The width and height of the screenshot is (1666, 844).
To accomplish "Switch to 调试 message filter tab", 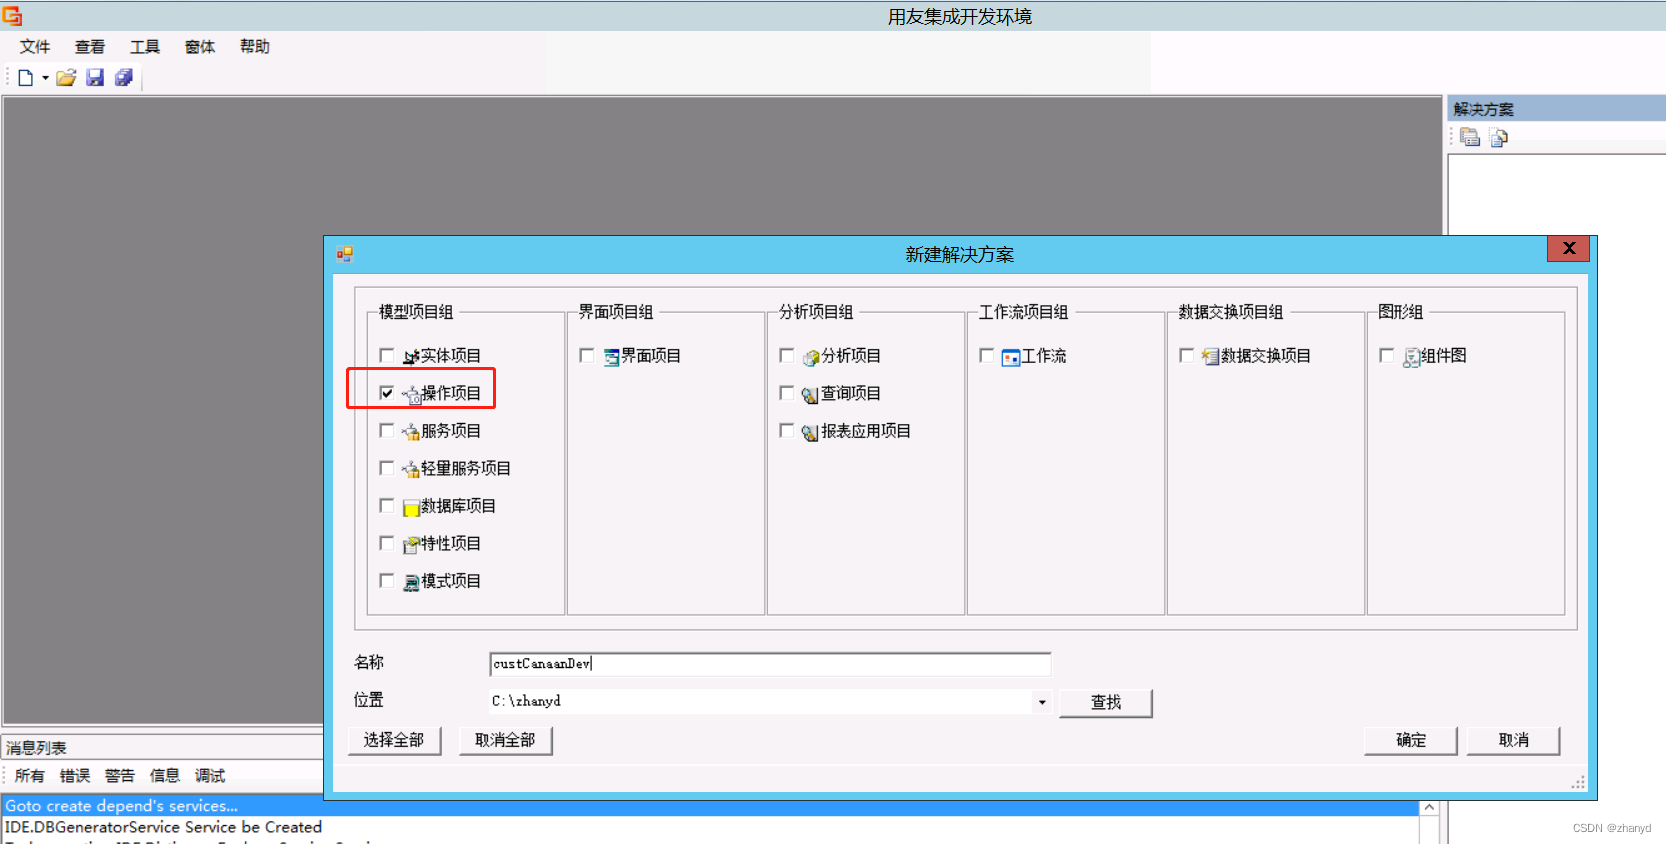I will tap(210, 776).
